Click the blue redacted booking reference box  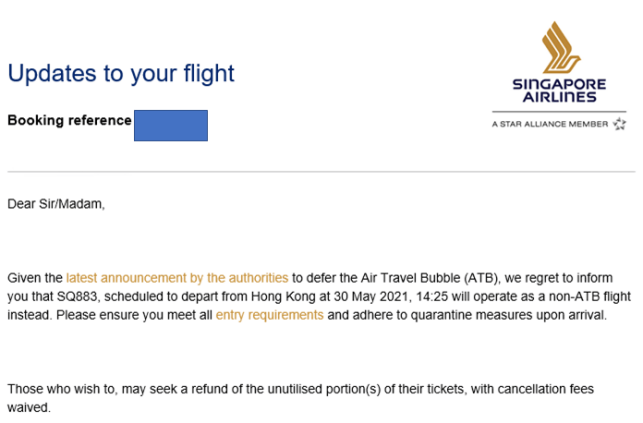(x=171, y=125)
